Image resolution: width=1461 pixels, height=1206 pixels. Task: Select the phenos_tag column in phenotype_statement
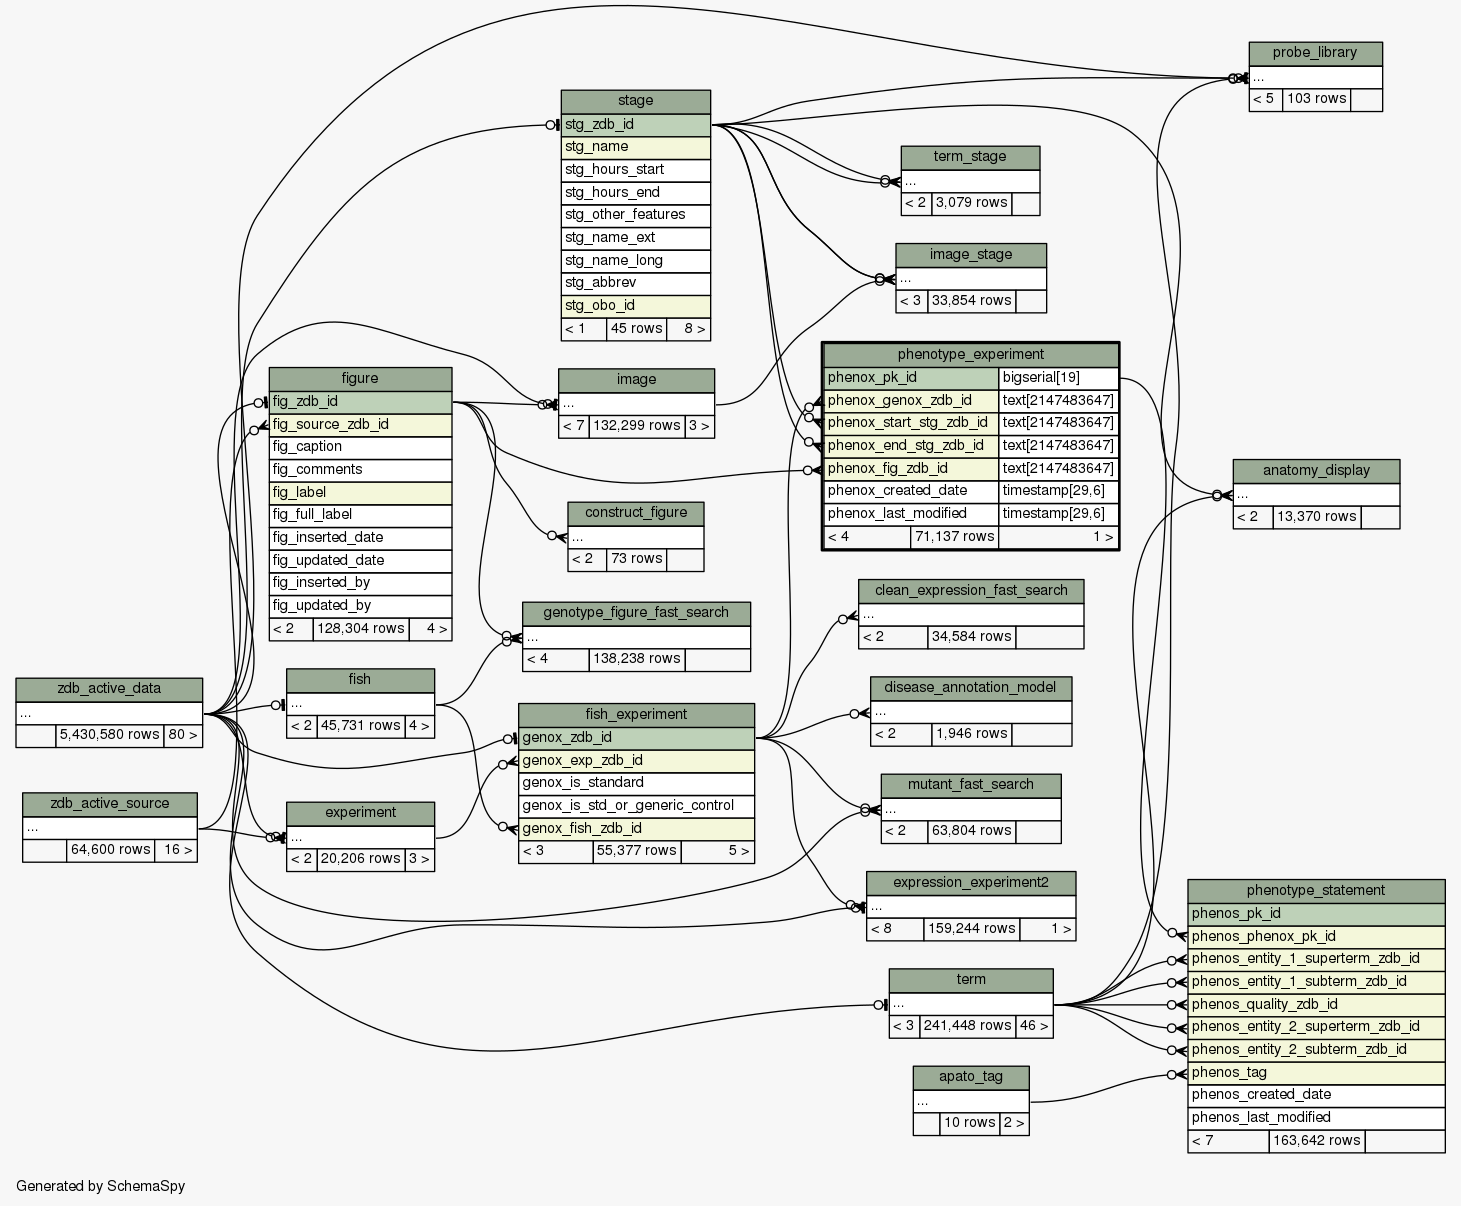[x=1315, y=1073]
